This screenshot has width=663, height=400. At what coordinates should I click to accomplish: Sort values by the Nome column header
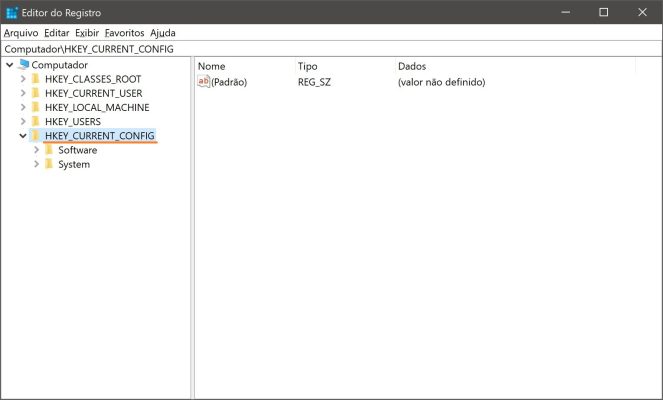[212, 66]
